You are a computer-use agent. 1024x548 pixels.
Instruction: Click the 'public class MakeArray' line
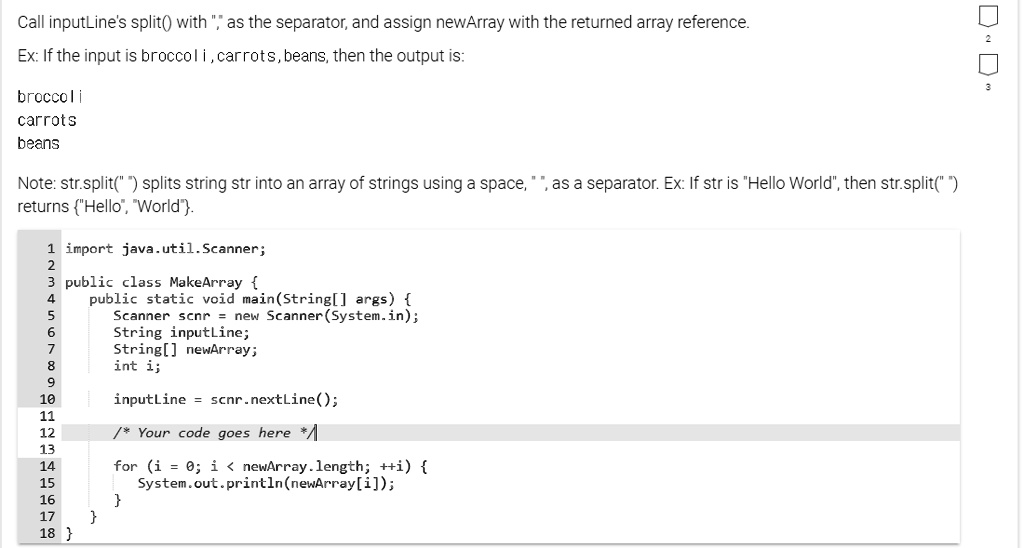click(161, 282)
